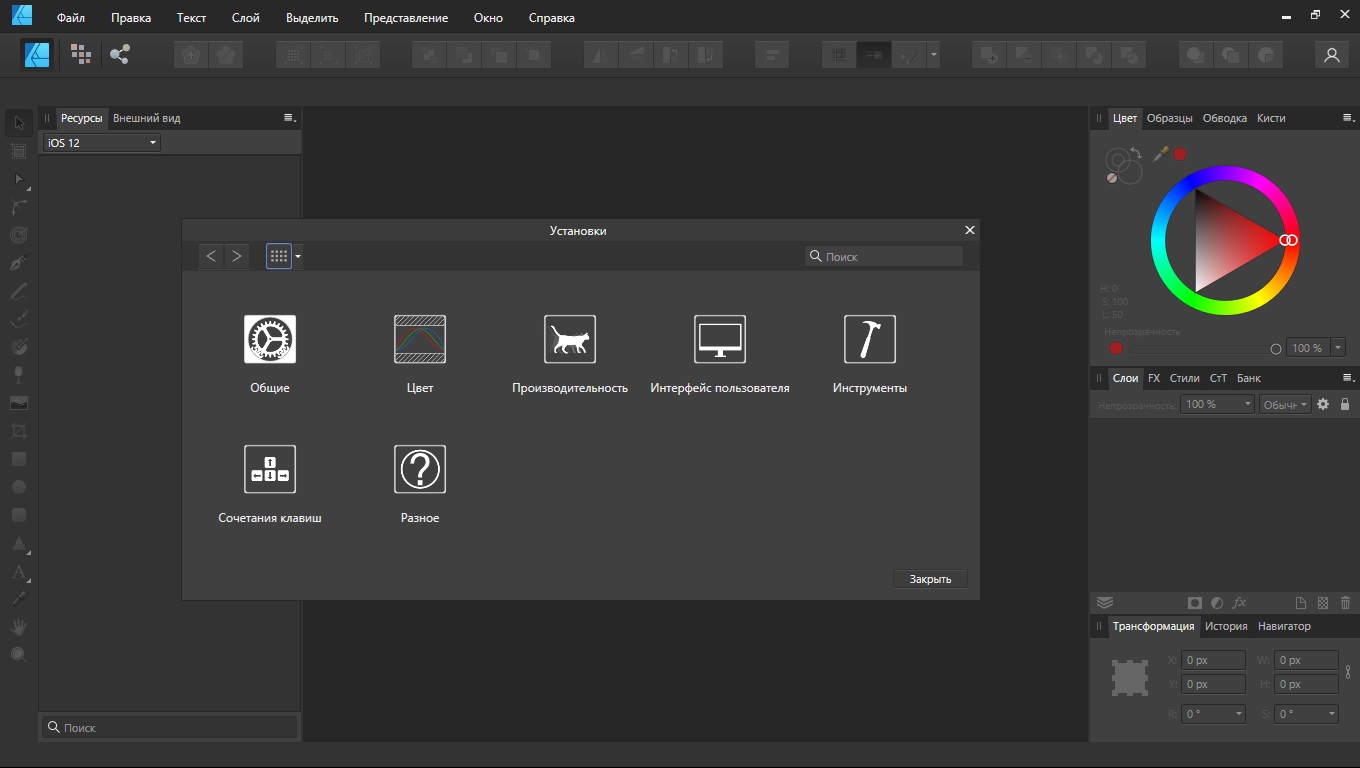Click the account profile icon
This screenshot has width=1360, height=768.
(1331, 55)
